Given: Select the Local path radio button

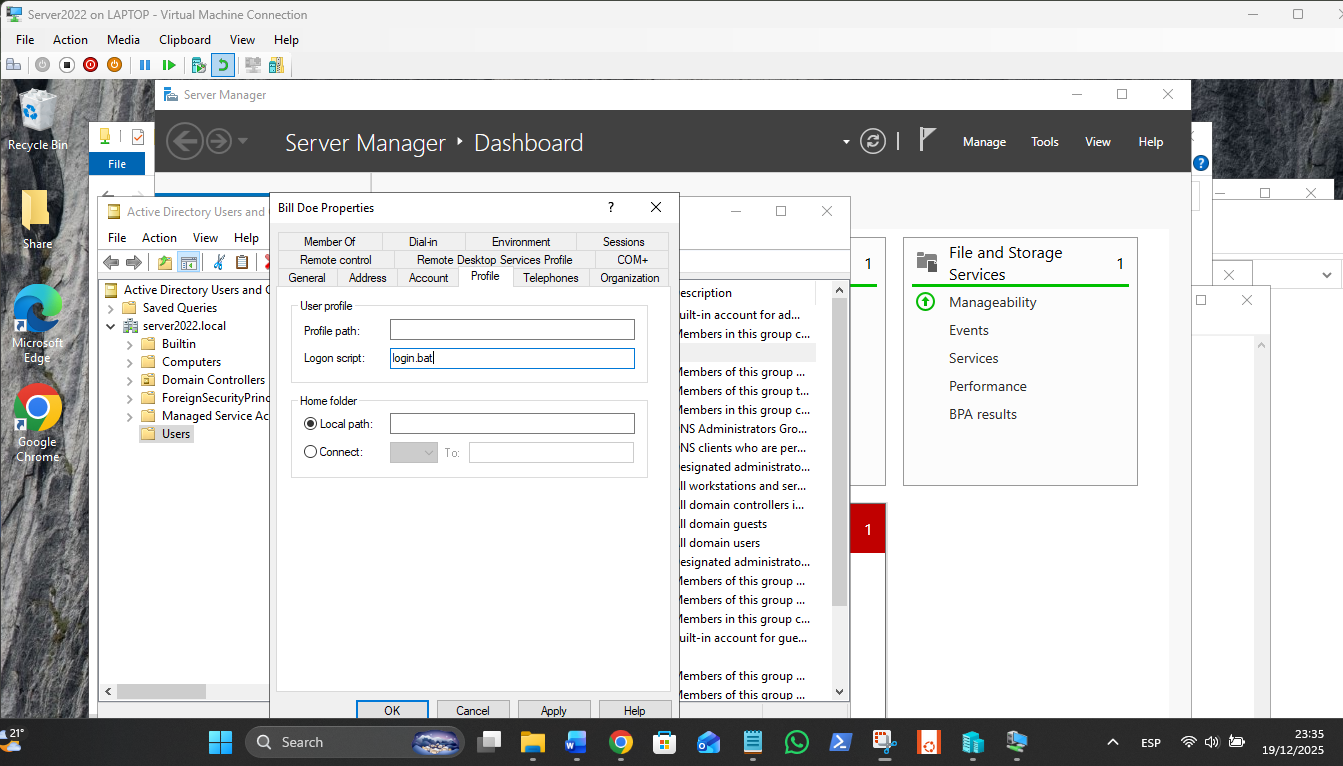Looking at the screenshot, I should [x=310, y=424].
